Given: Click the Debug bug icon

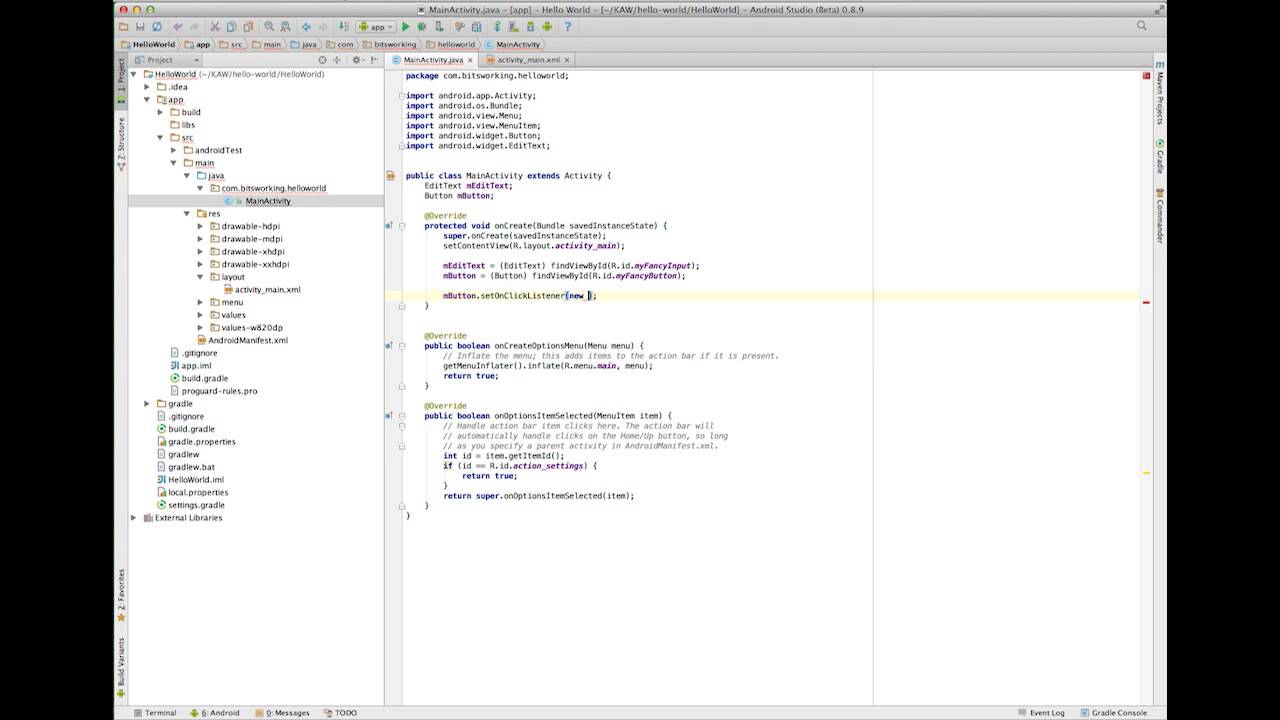Looking at the screenshot, I should tap(422, 27).
